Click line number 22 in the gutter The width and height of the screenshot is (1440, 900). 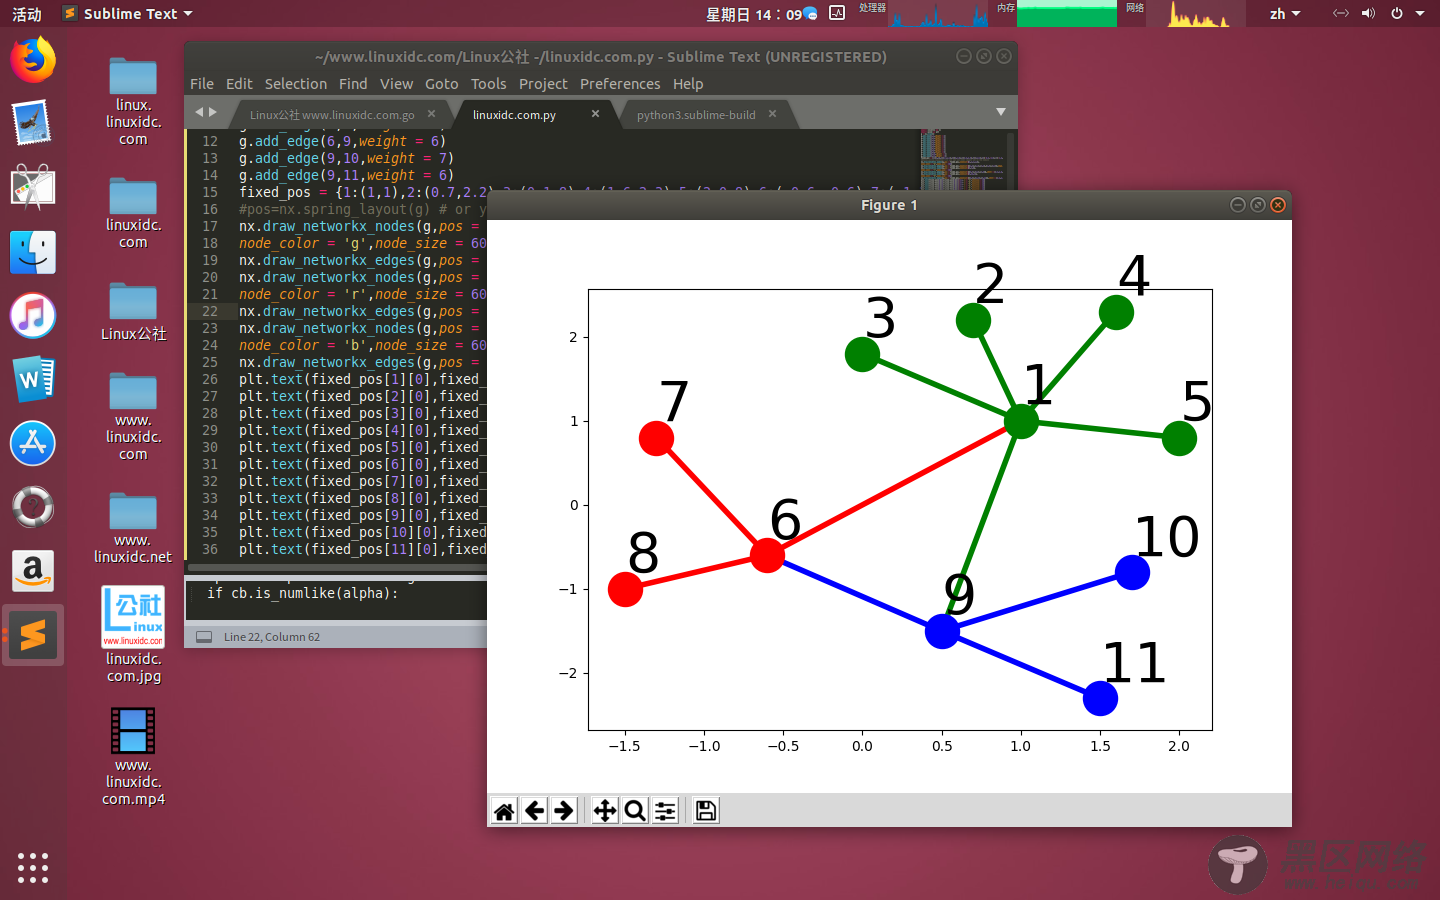click(x=210, y=311)
